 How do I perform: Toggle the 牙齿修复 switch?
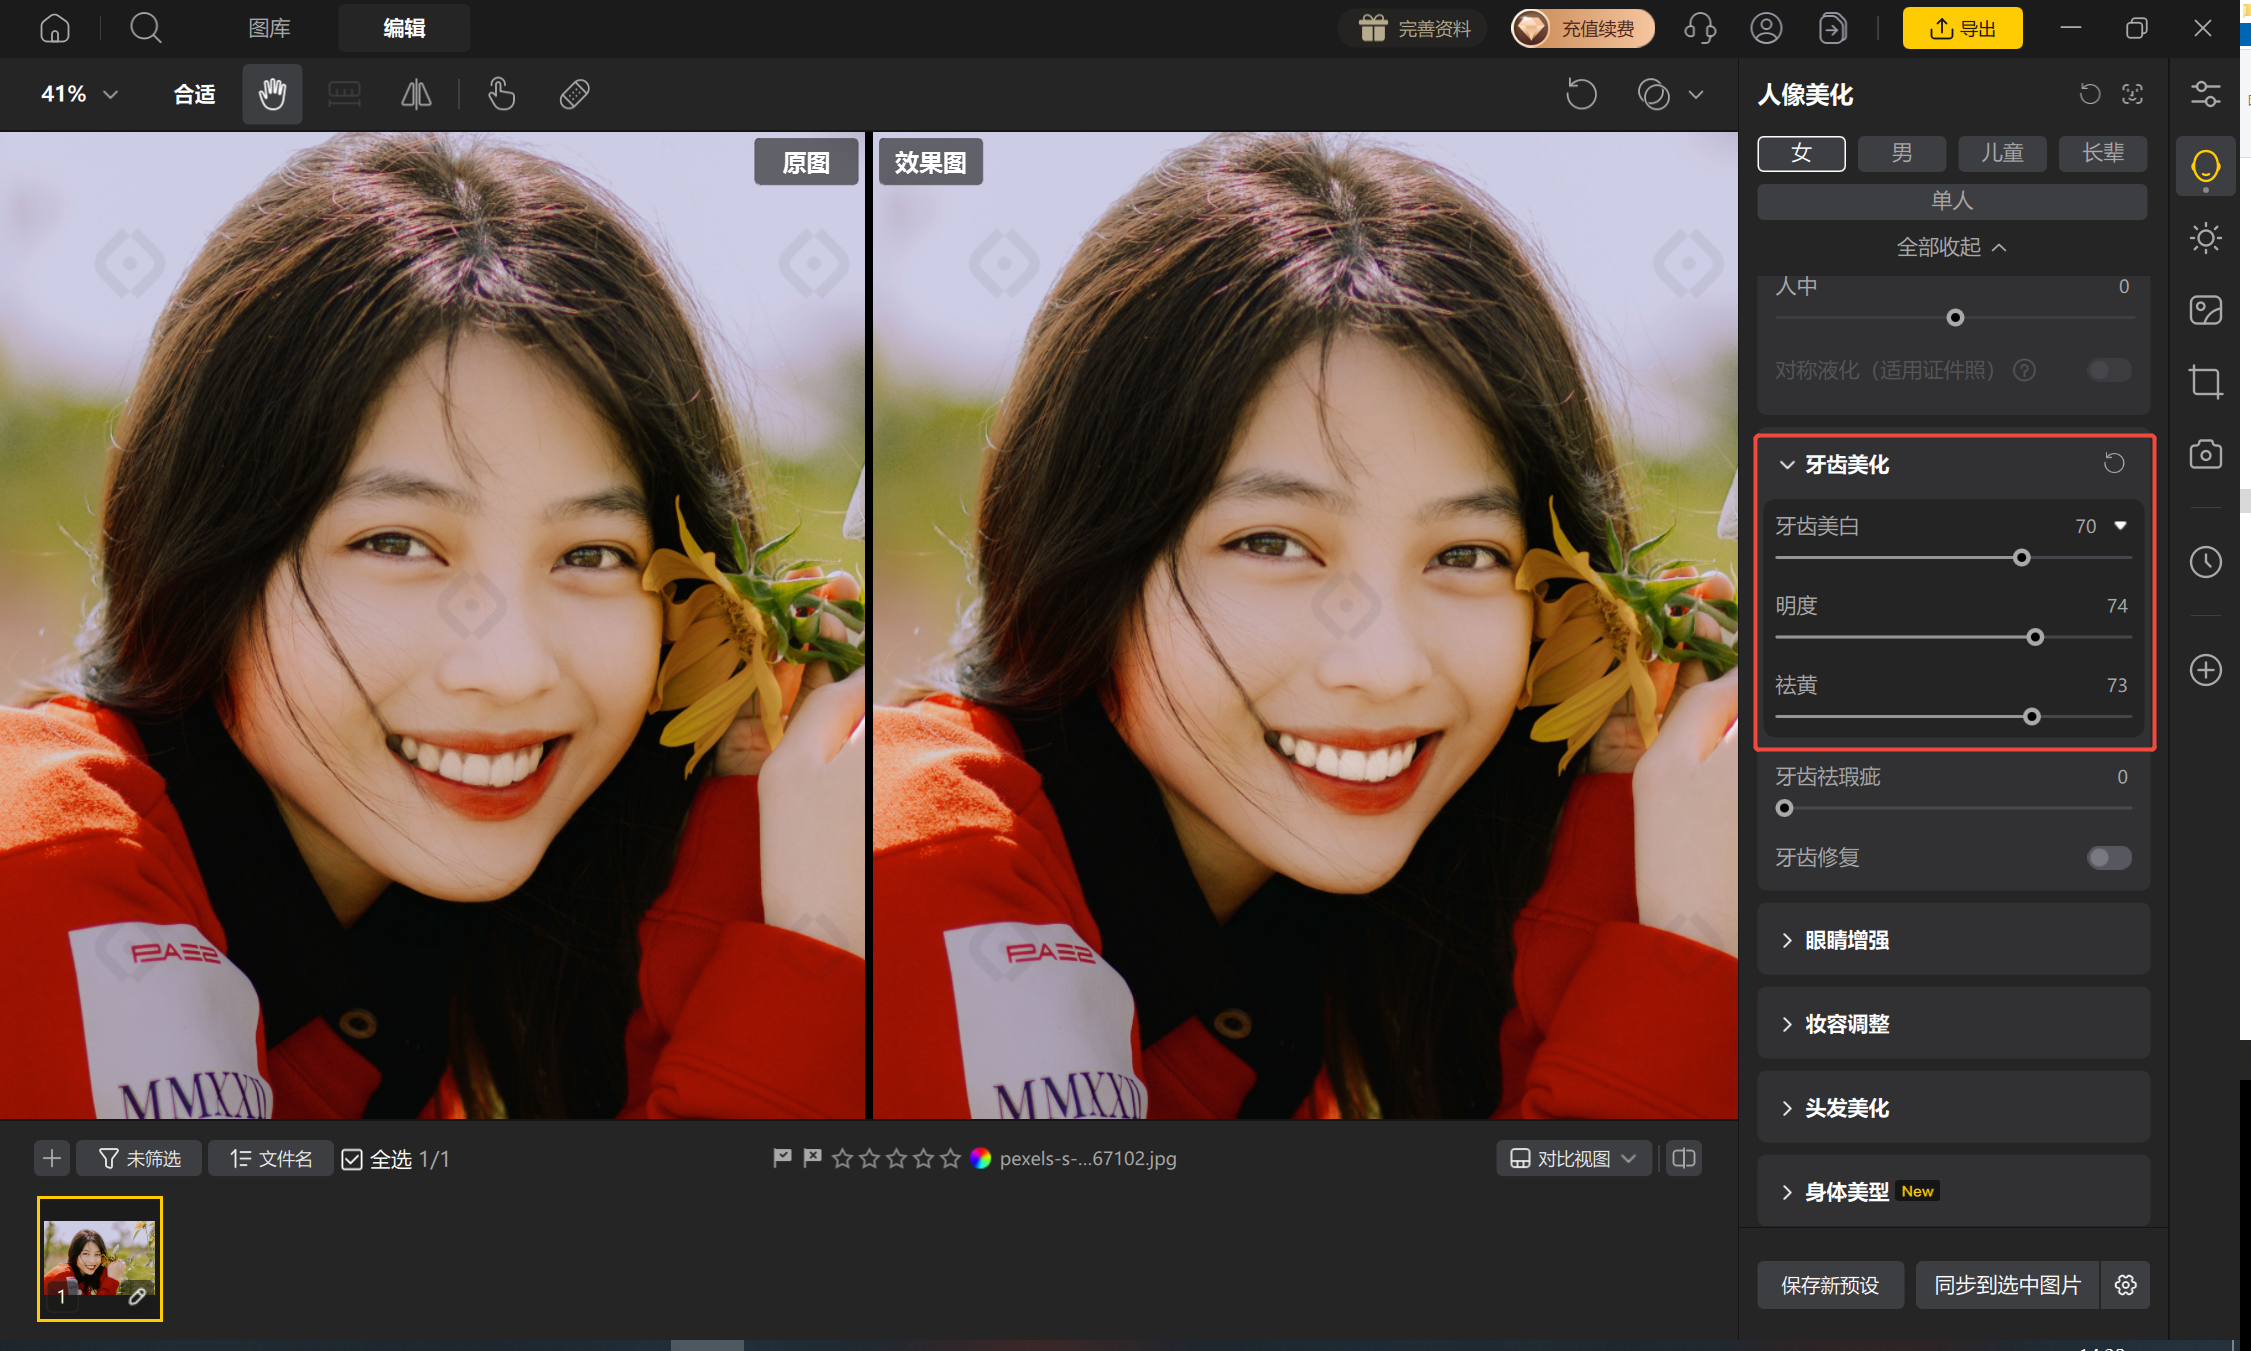click(2109, 858)
